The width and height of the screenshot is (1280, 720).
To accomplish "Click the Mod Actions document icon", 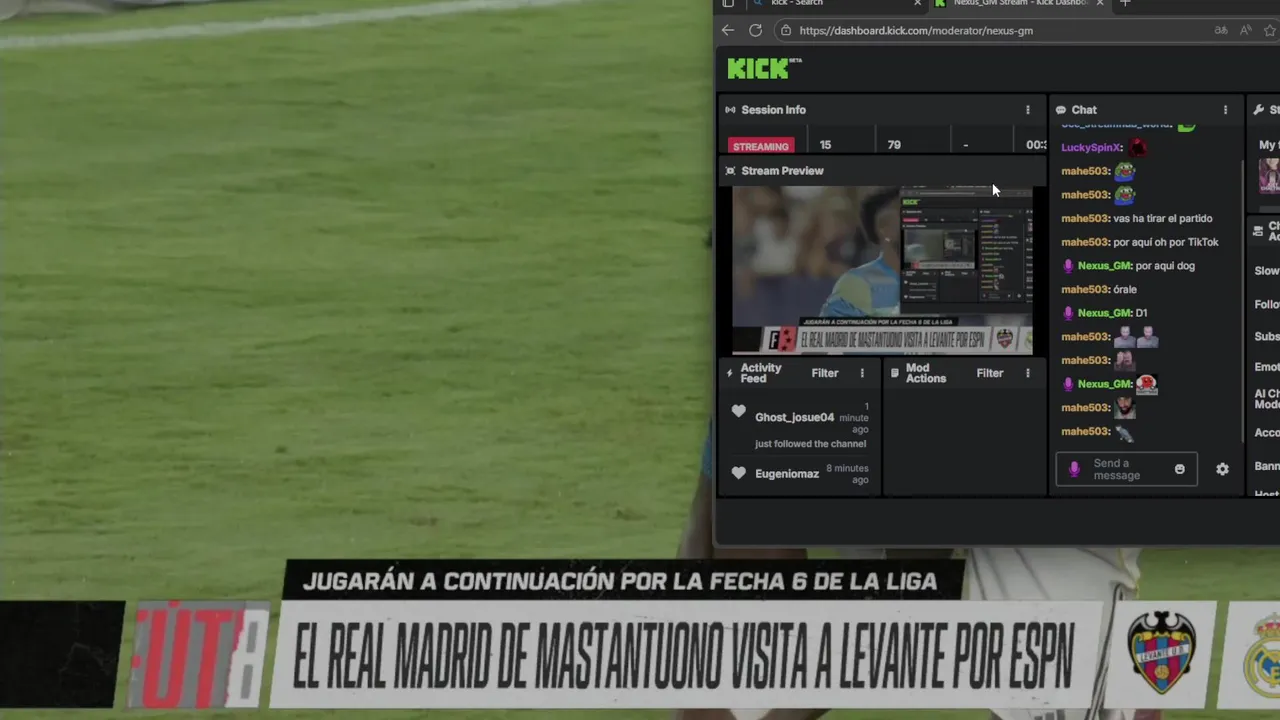I will coord(895,373).
